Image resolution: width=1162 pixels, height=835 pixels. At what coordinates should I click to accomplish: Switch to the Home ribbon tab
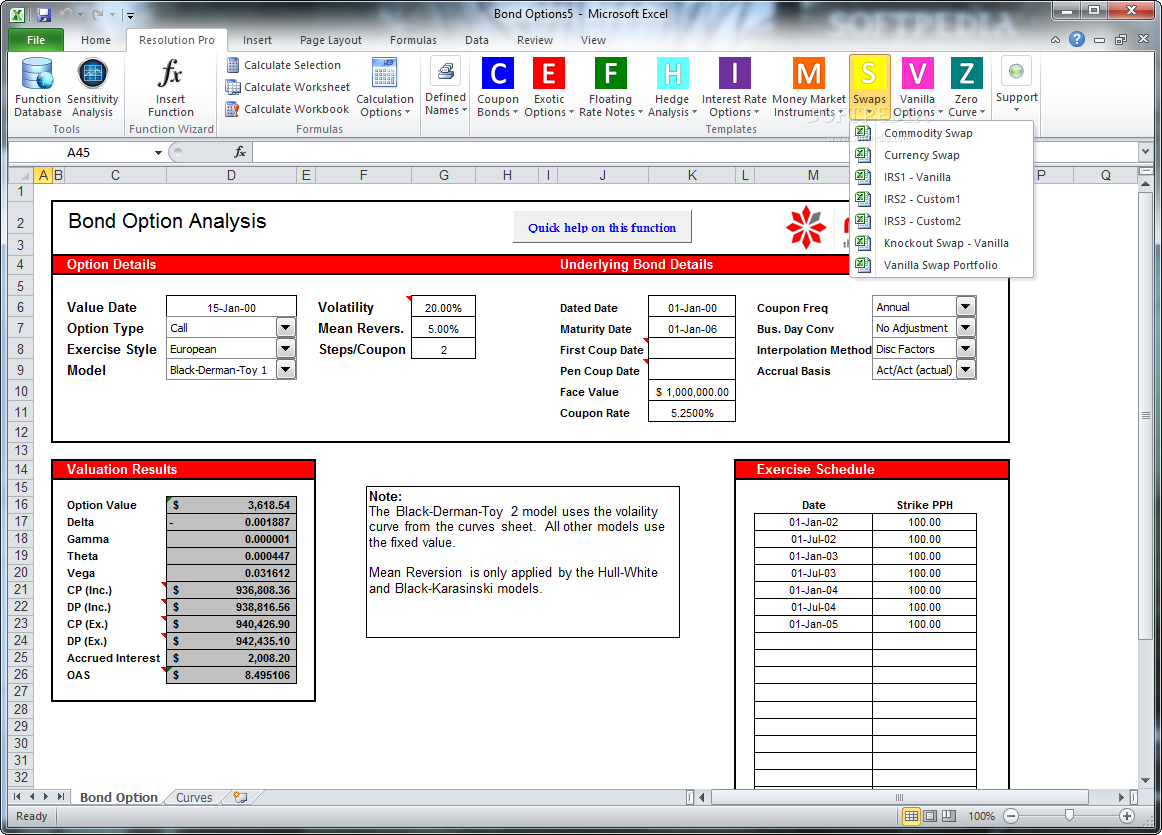pos(96,40)
